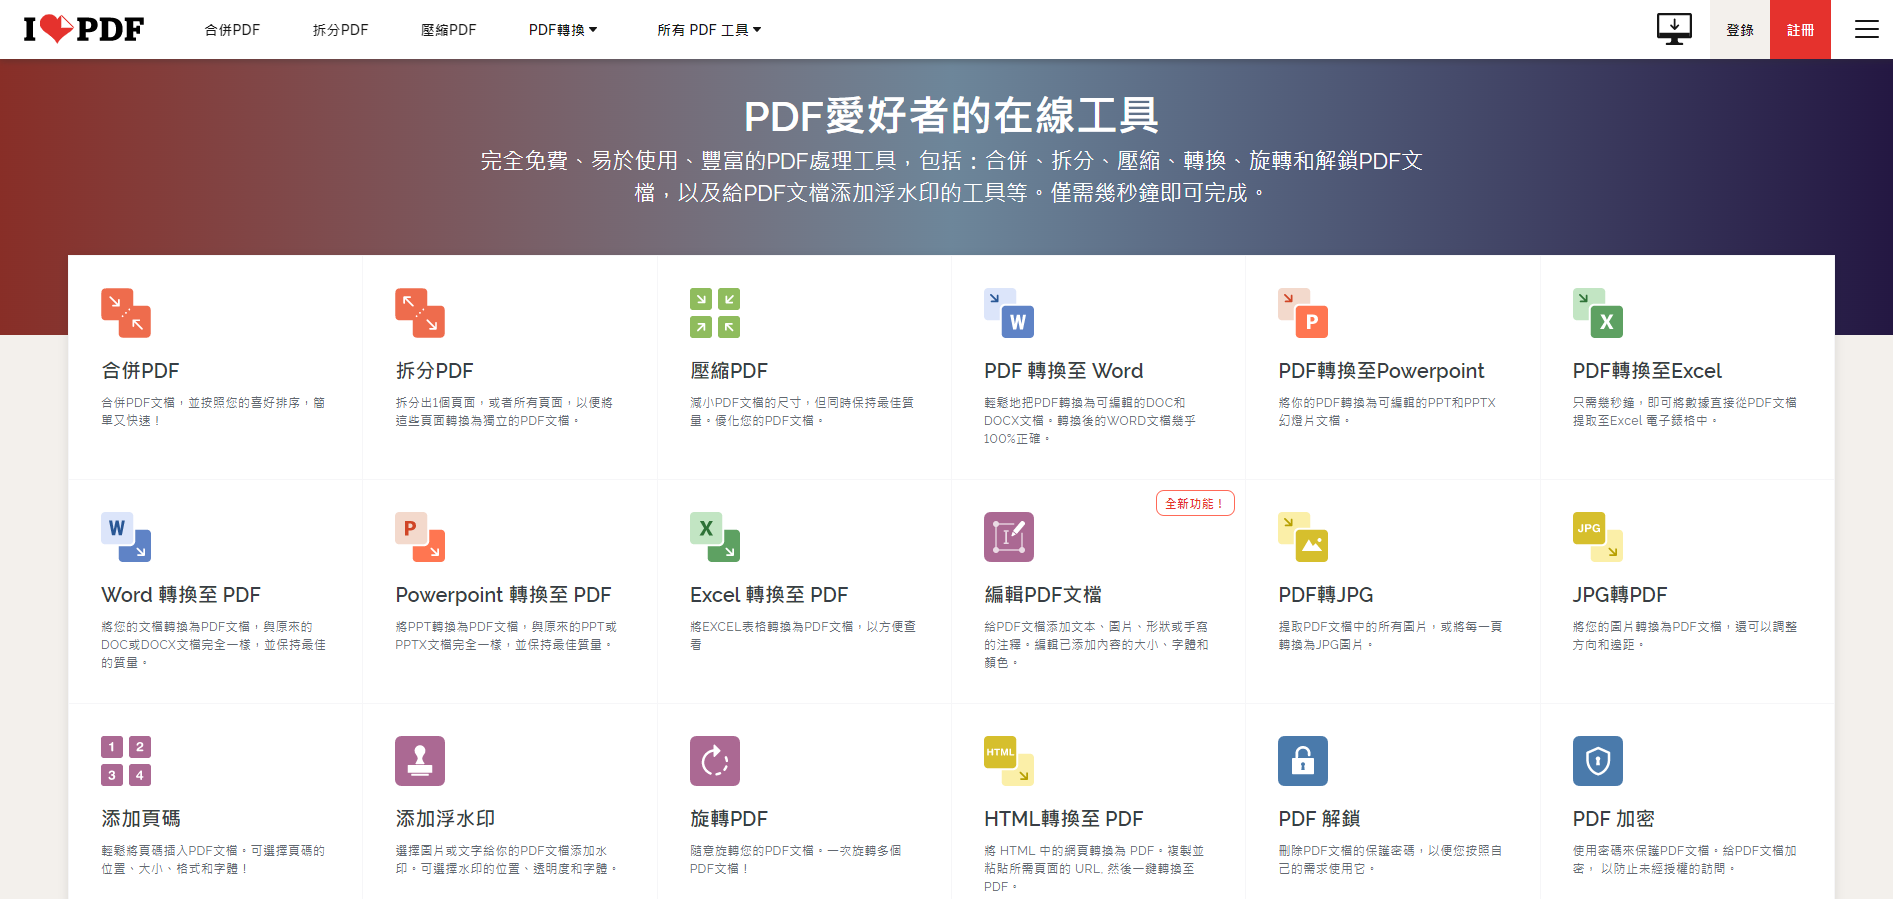Click the 編輯PDF文檔 title
Image resolution: width=1893 pixels, height=899 pixels.
1043,595
